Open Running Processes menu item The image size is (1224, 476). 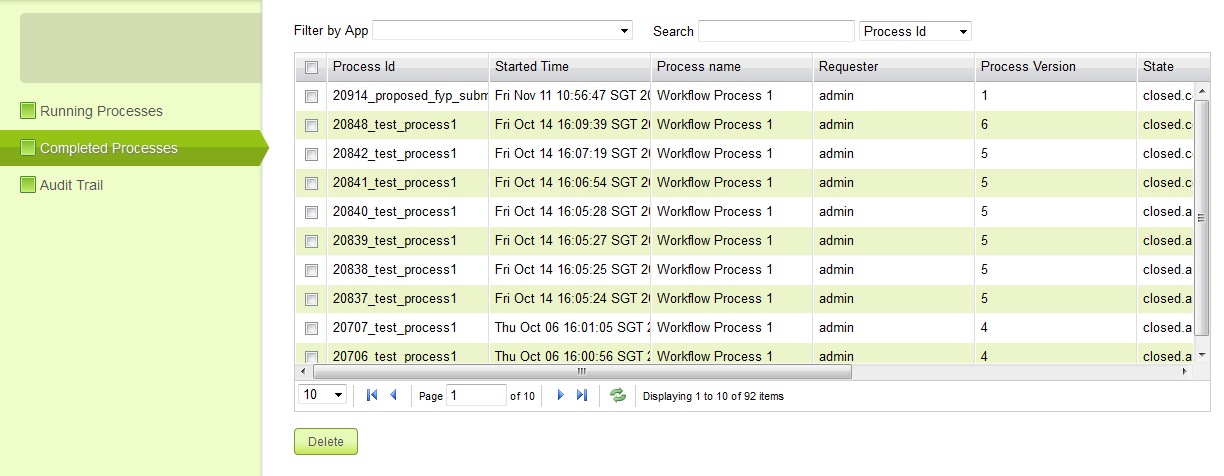(101, 111)
